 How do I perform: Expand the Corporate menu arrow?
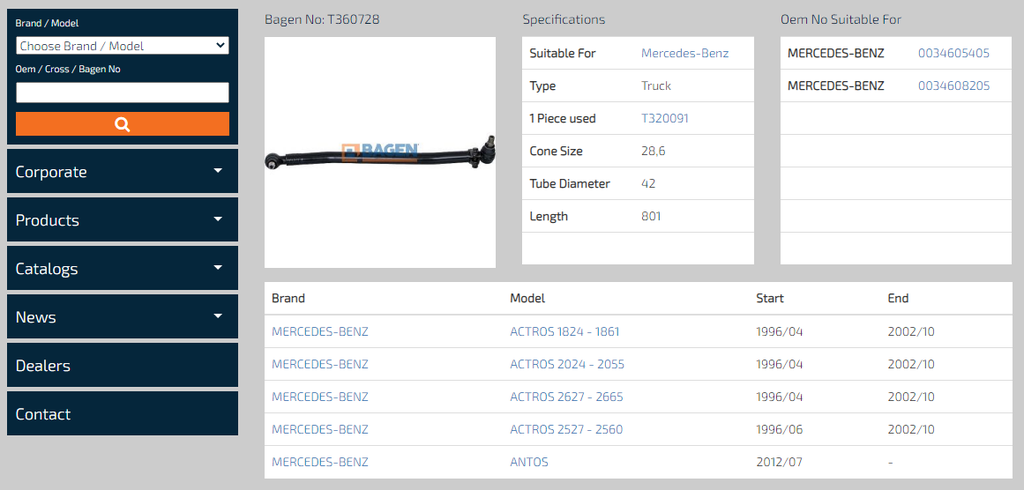218,171
